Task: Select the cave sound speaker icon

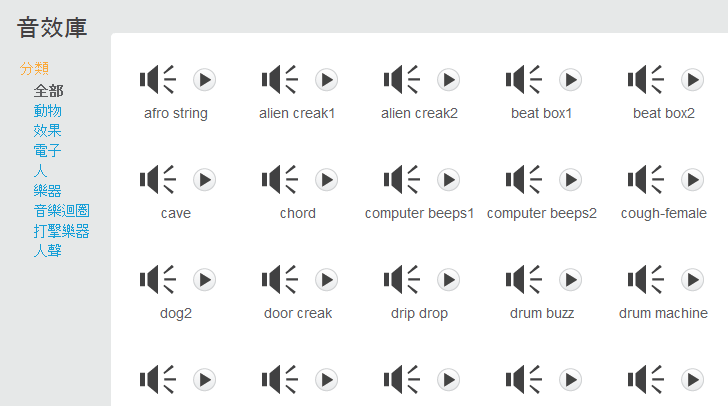Action: (157, 179)
